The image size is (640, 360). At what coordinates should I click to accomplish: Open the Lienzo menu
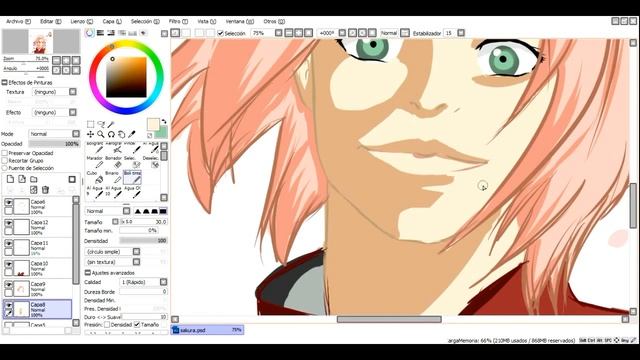pos(82,21)
